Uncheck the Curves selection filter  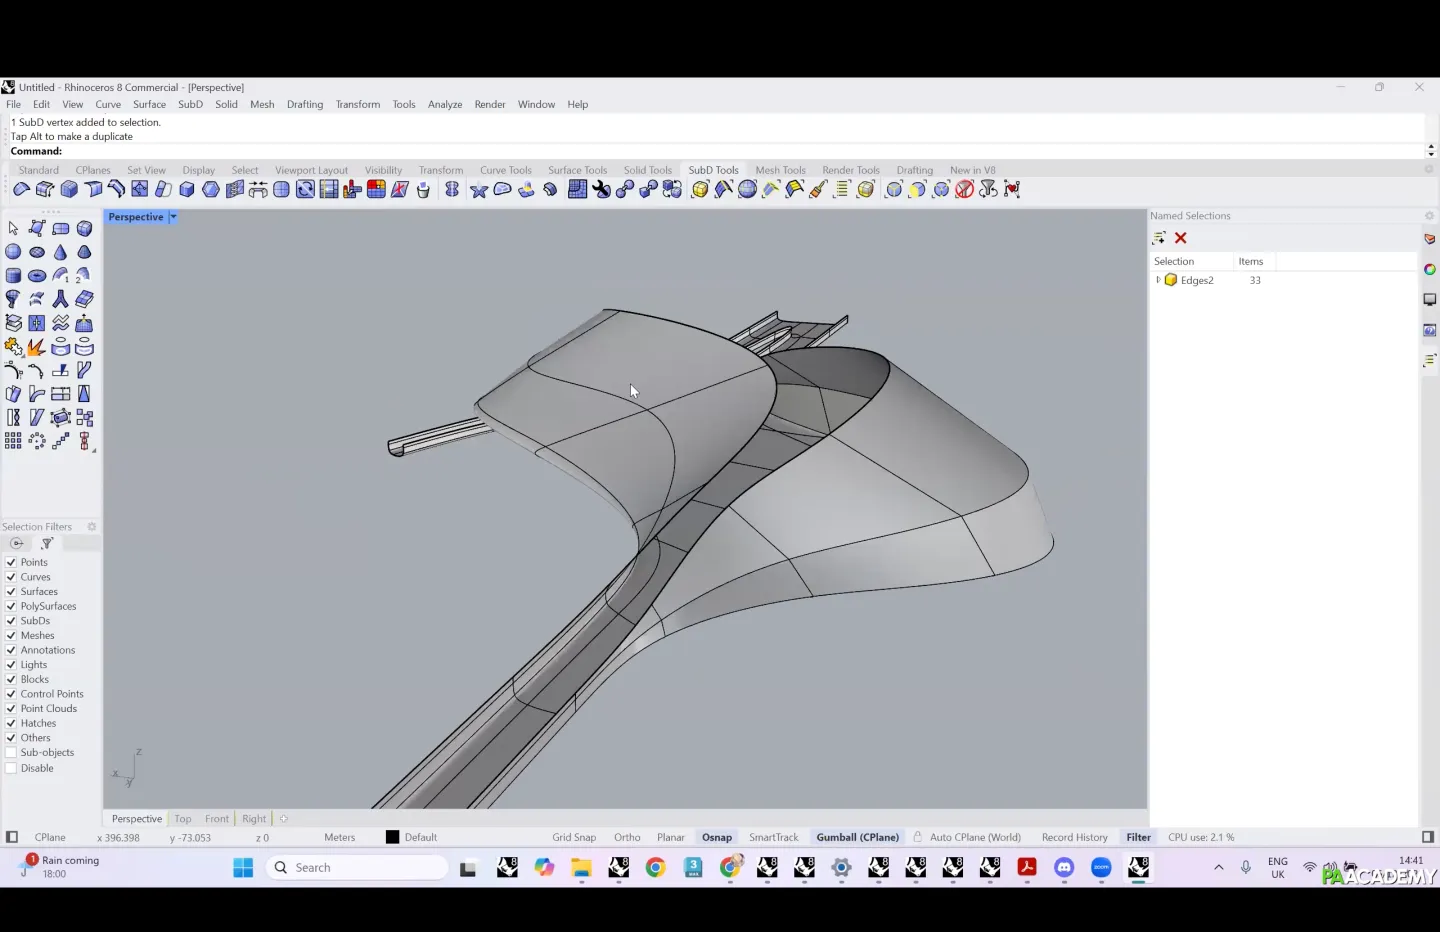[x=11, y=577]
